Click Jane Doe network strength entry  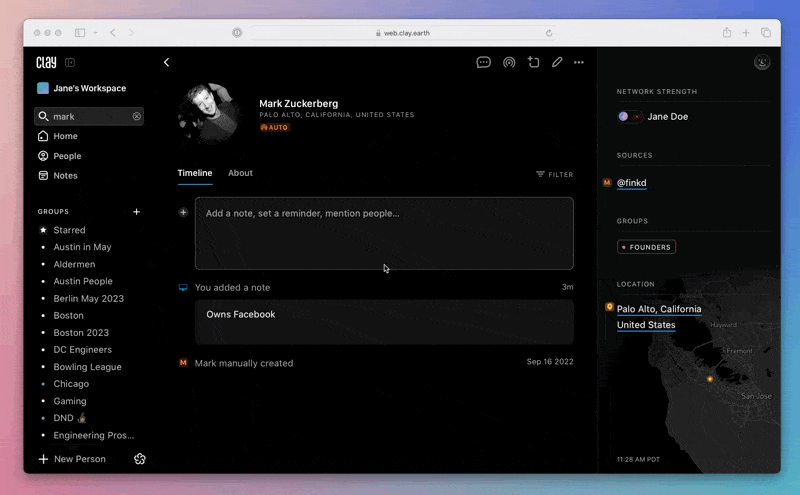click(653, 116)
